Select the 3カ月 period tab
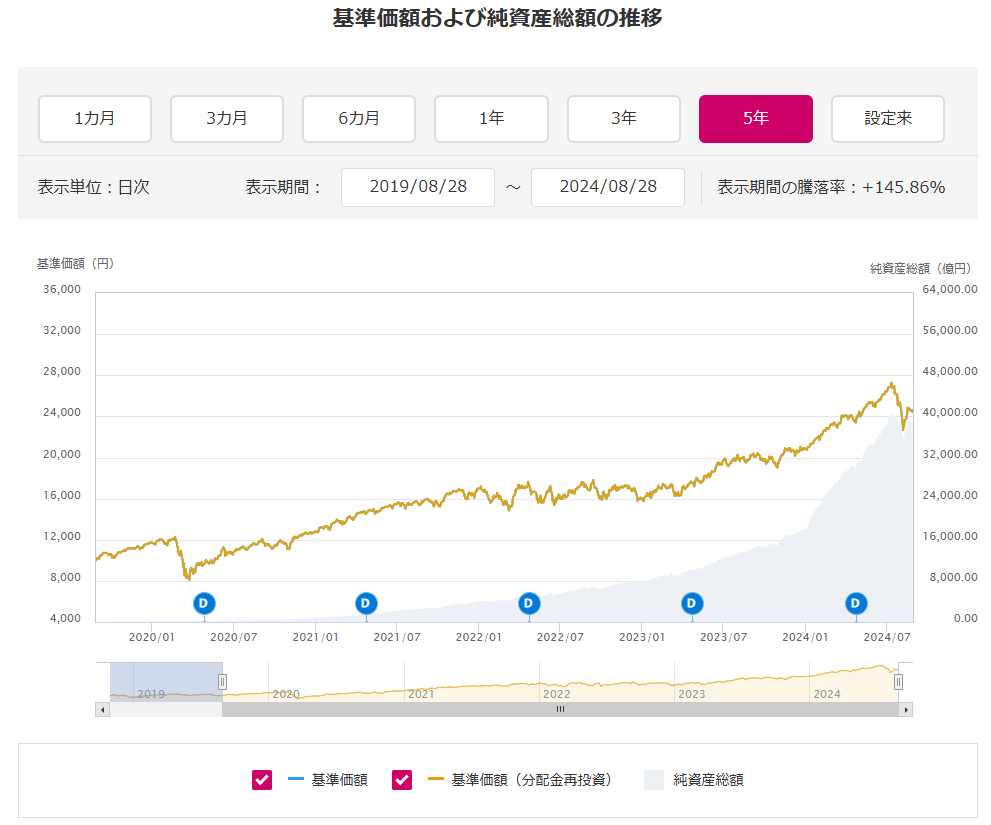 point(227,119)
